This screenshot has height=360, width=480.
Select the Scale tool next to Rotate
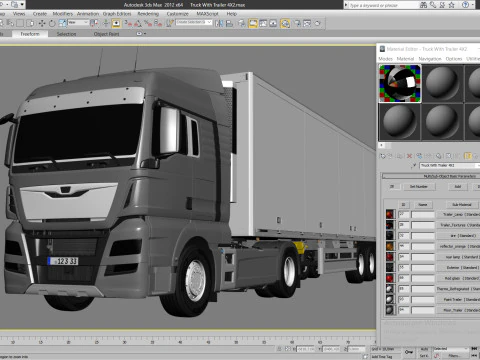pos(62,23)
